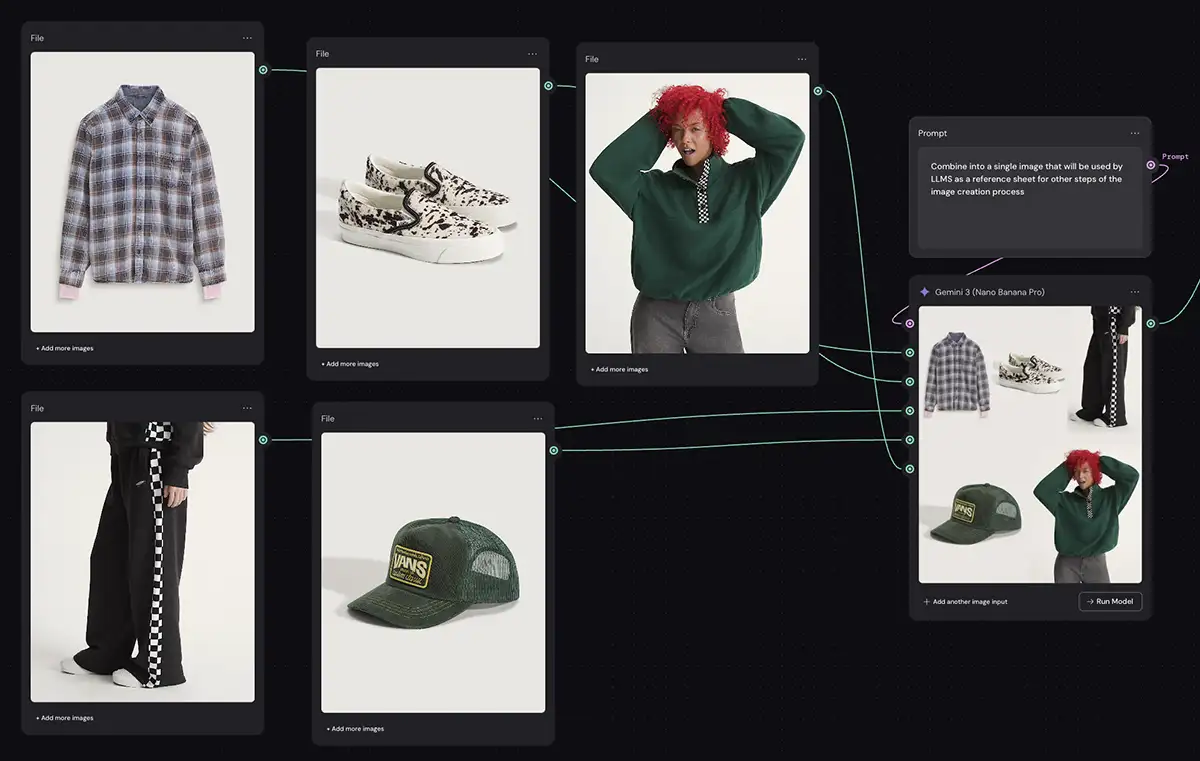Click the Gemini 3 node output port
This screenshot has width=1200, height=761.
coord(1151,323)
